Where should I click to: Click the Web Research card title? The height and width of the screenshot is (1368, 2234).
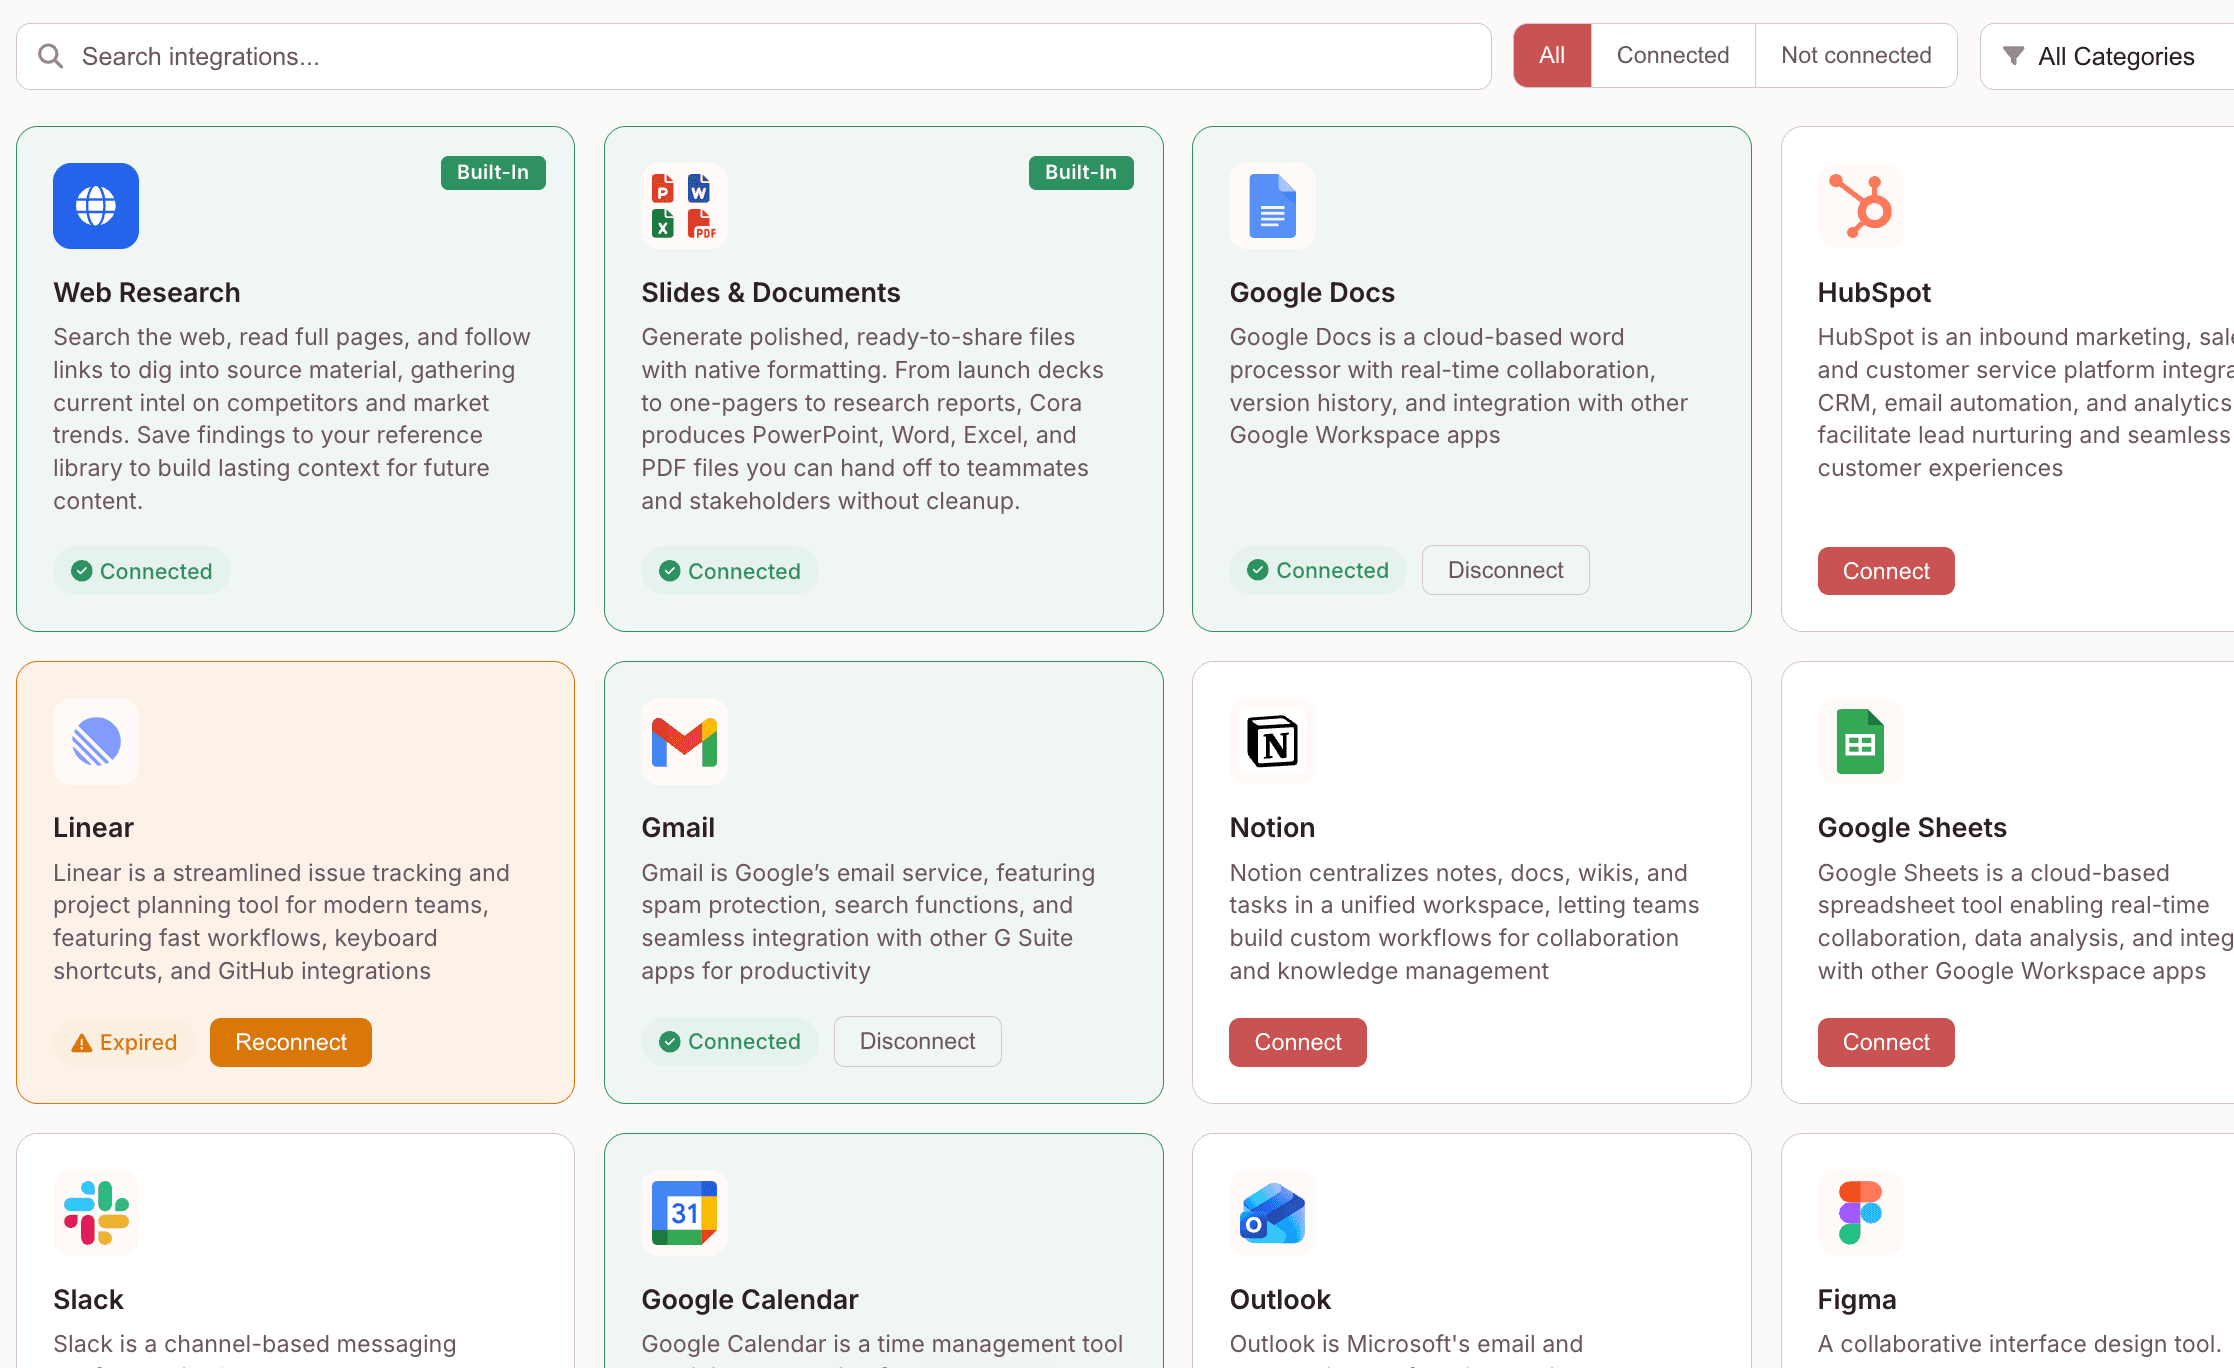click(147, 292)
